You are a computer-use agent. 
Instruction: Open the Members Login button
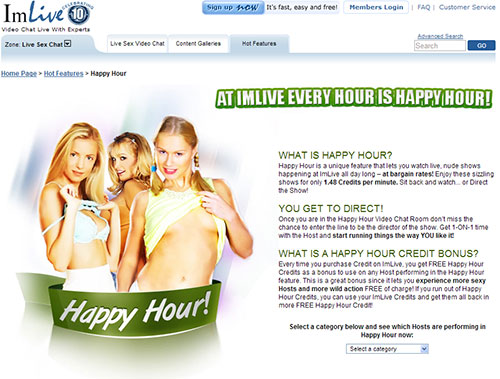click(x=376, y=7)
